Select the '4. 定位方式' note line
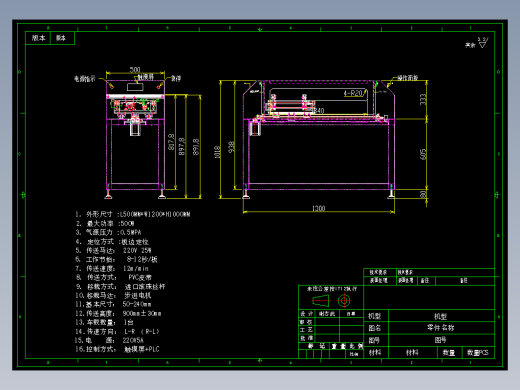520x390 pixels. point(112,241)
